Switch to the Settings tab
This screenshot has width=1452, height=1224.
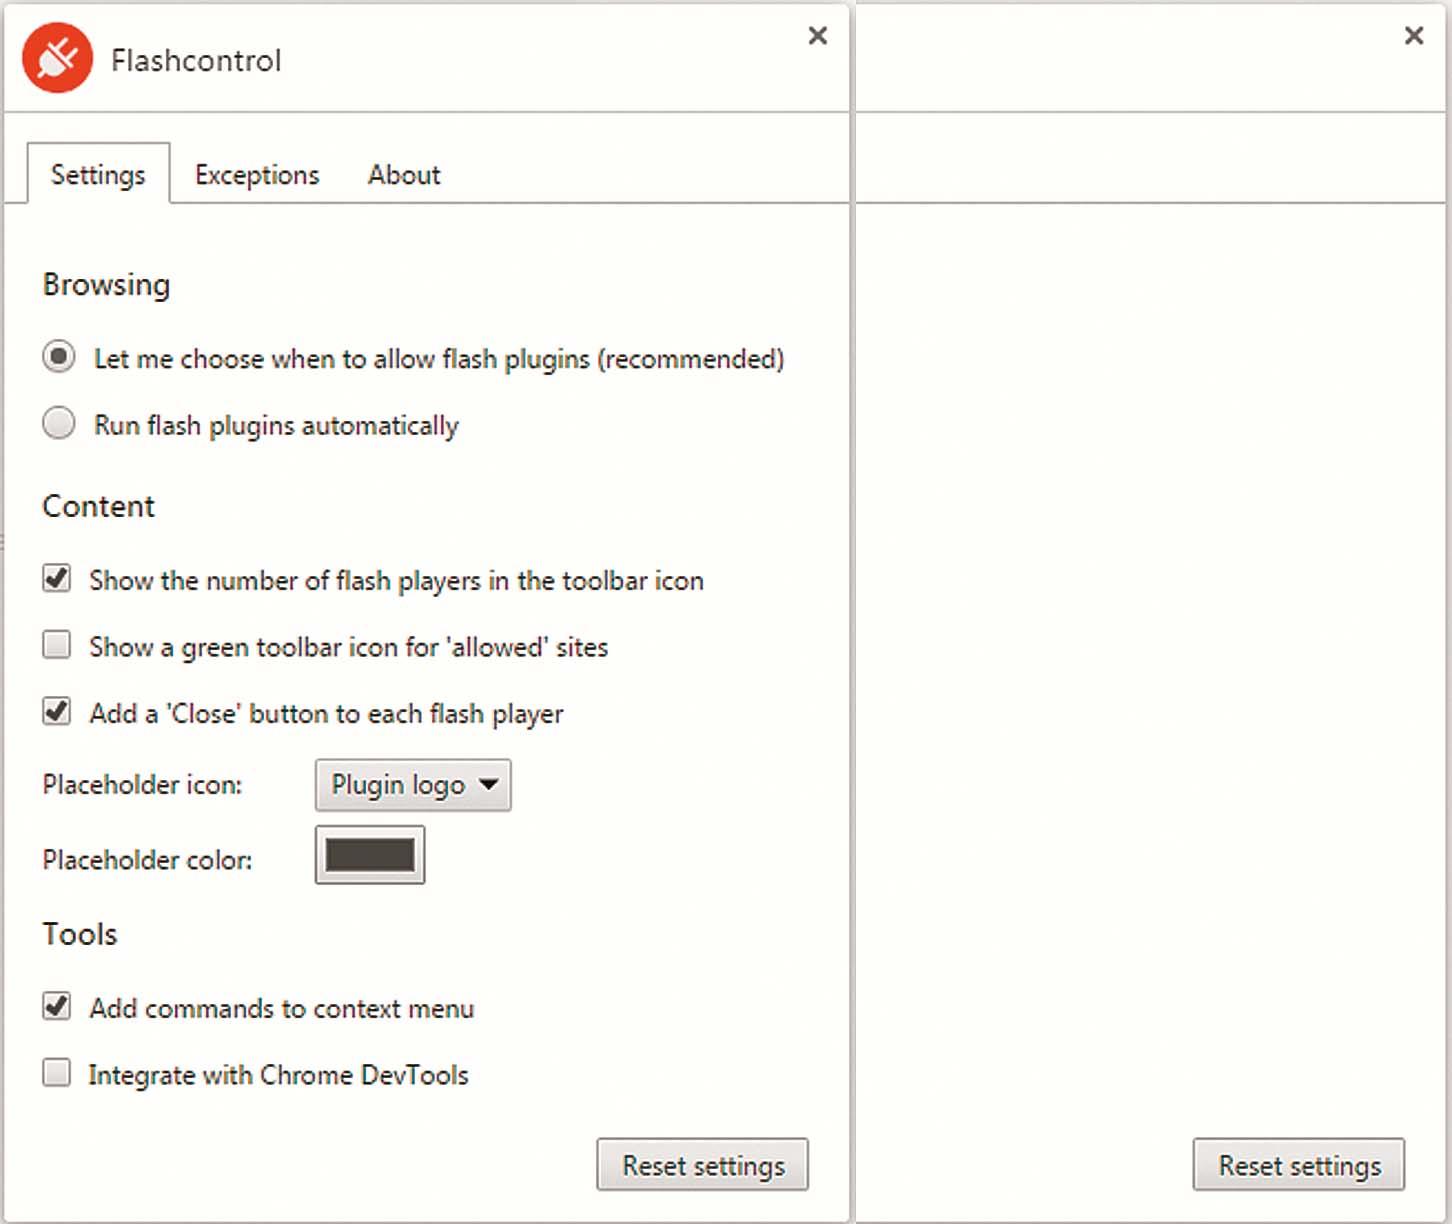98,175
